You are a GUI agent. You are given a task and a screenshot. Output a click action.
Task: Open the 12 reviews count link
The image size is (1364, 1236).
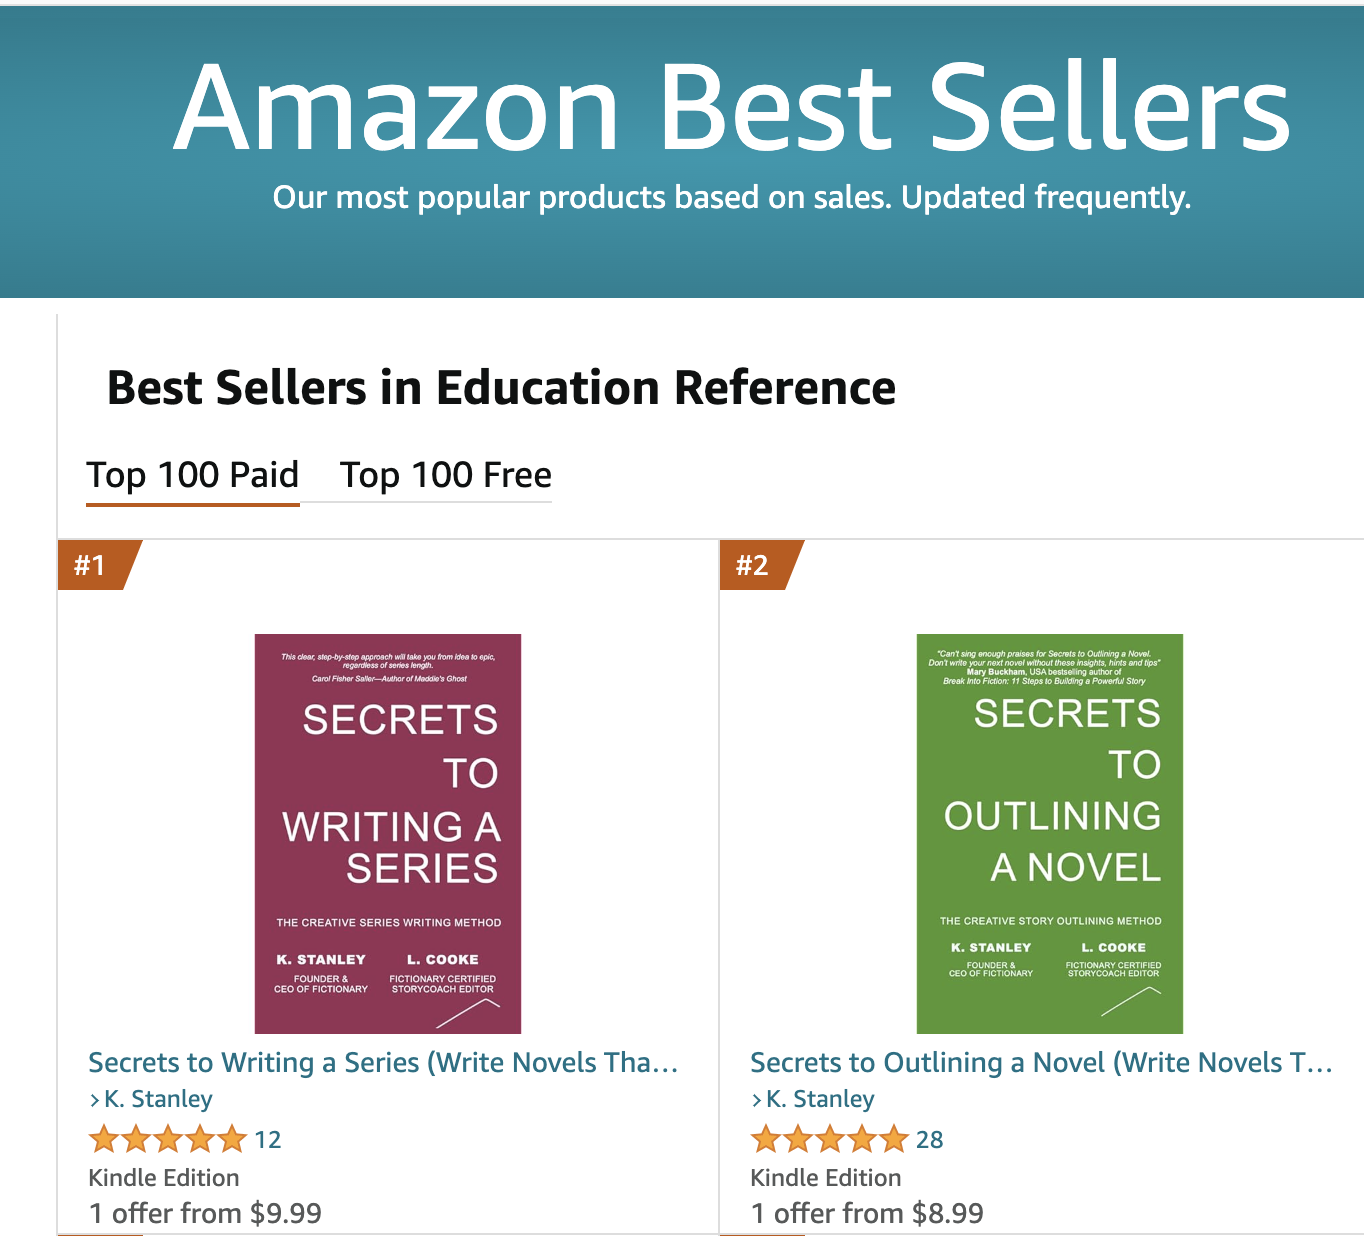coord(268,1140)
